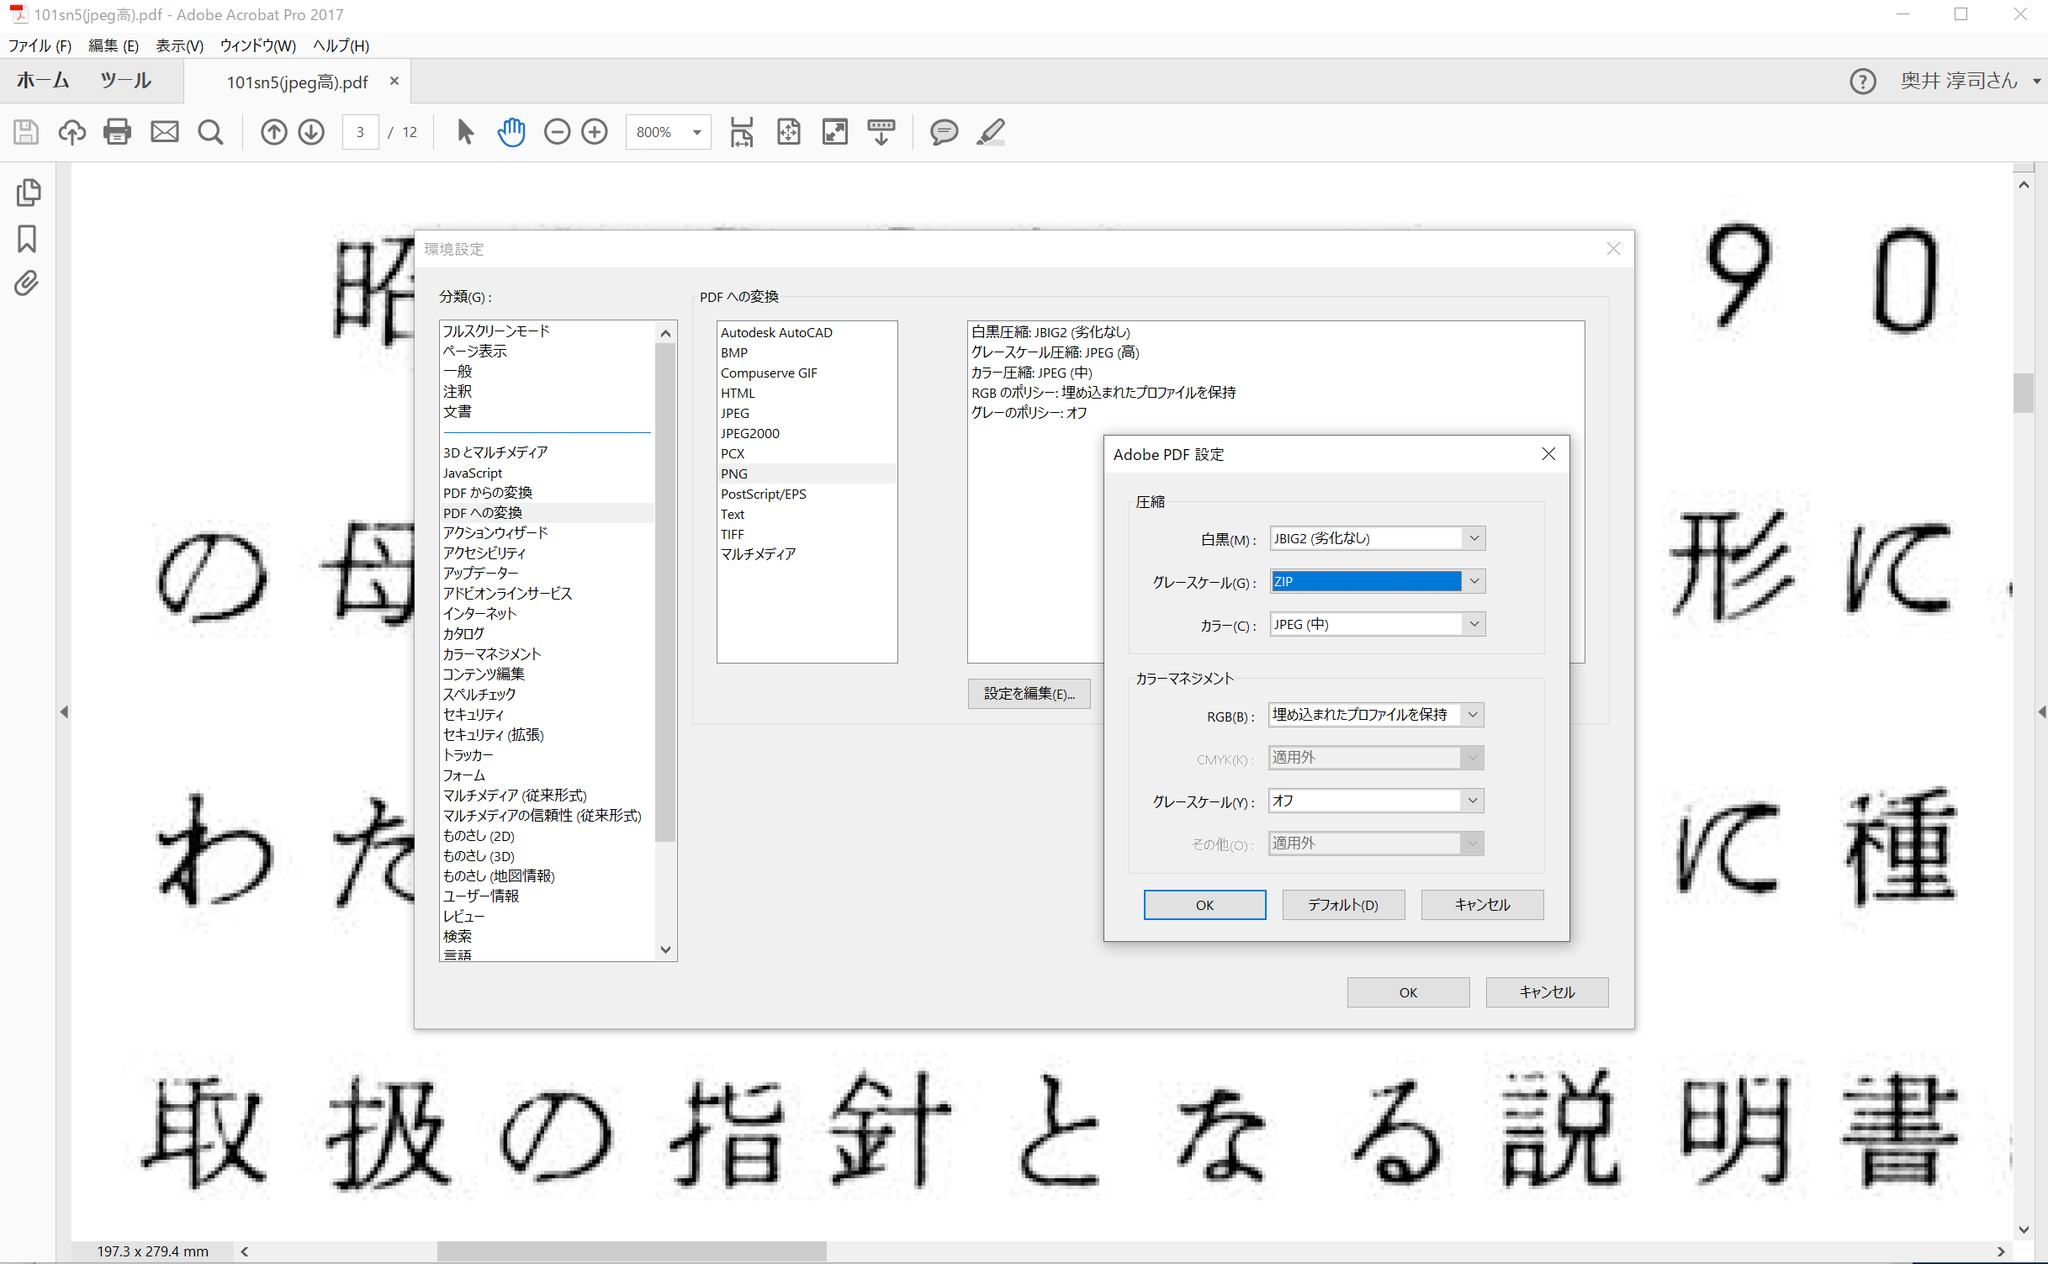
Task: Open the ファイル(F) menu
Action: pyautogui.click(x=40, y=45)
